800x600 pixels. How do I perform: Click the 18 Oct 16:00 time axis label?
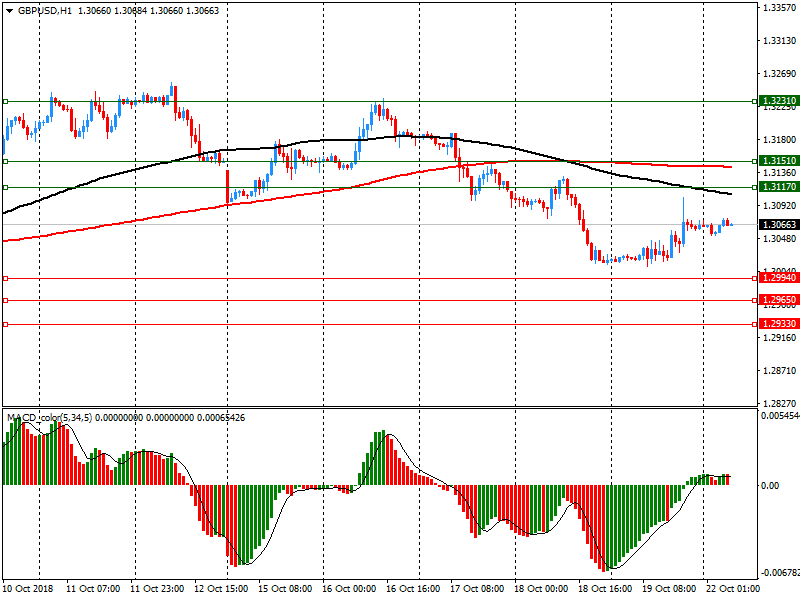coord(603,589)
